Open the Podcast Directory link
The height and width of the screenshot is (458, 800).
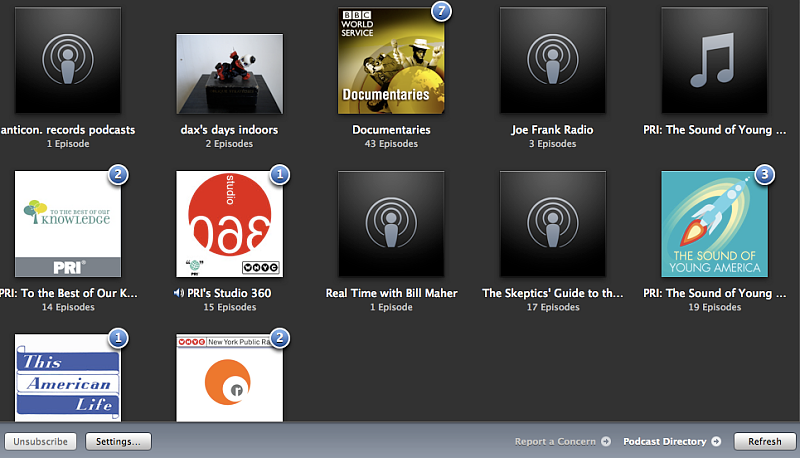click(664, 442)
